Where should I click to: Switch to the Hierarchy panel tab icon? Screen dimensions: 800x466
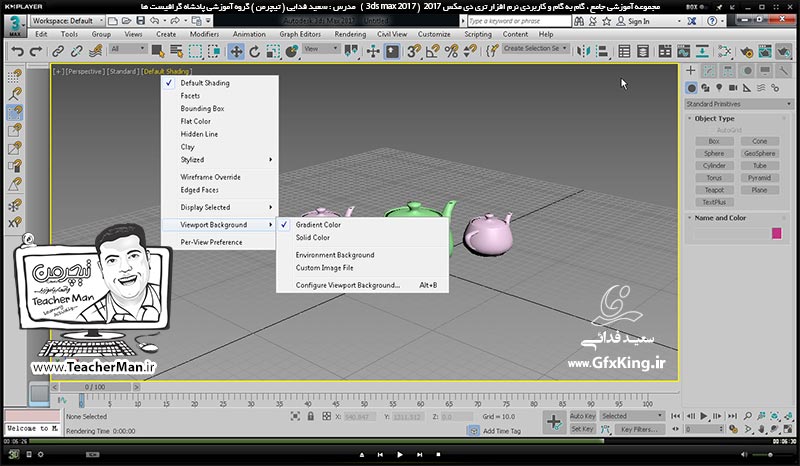click(728, 71)
